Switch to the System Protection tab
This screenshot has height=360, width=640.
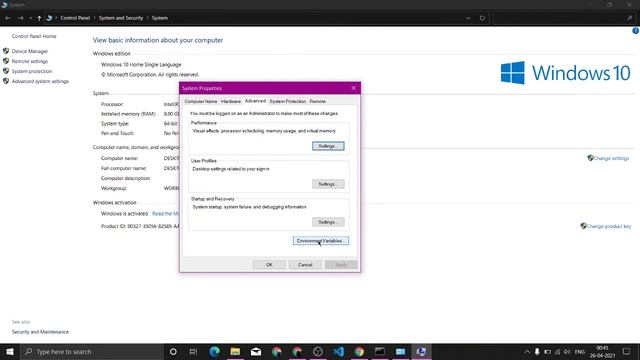tap(288, 101)
